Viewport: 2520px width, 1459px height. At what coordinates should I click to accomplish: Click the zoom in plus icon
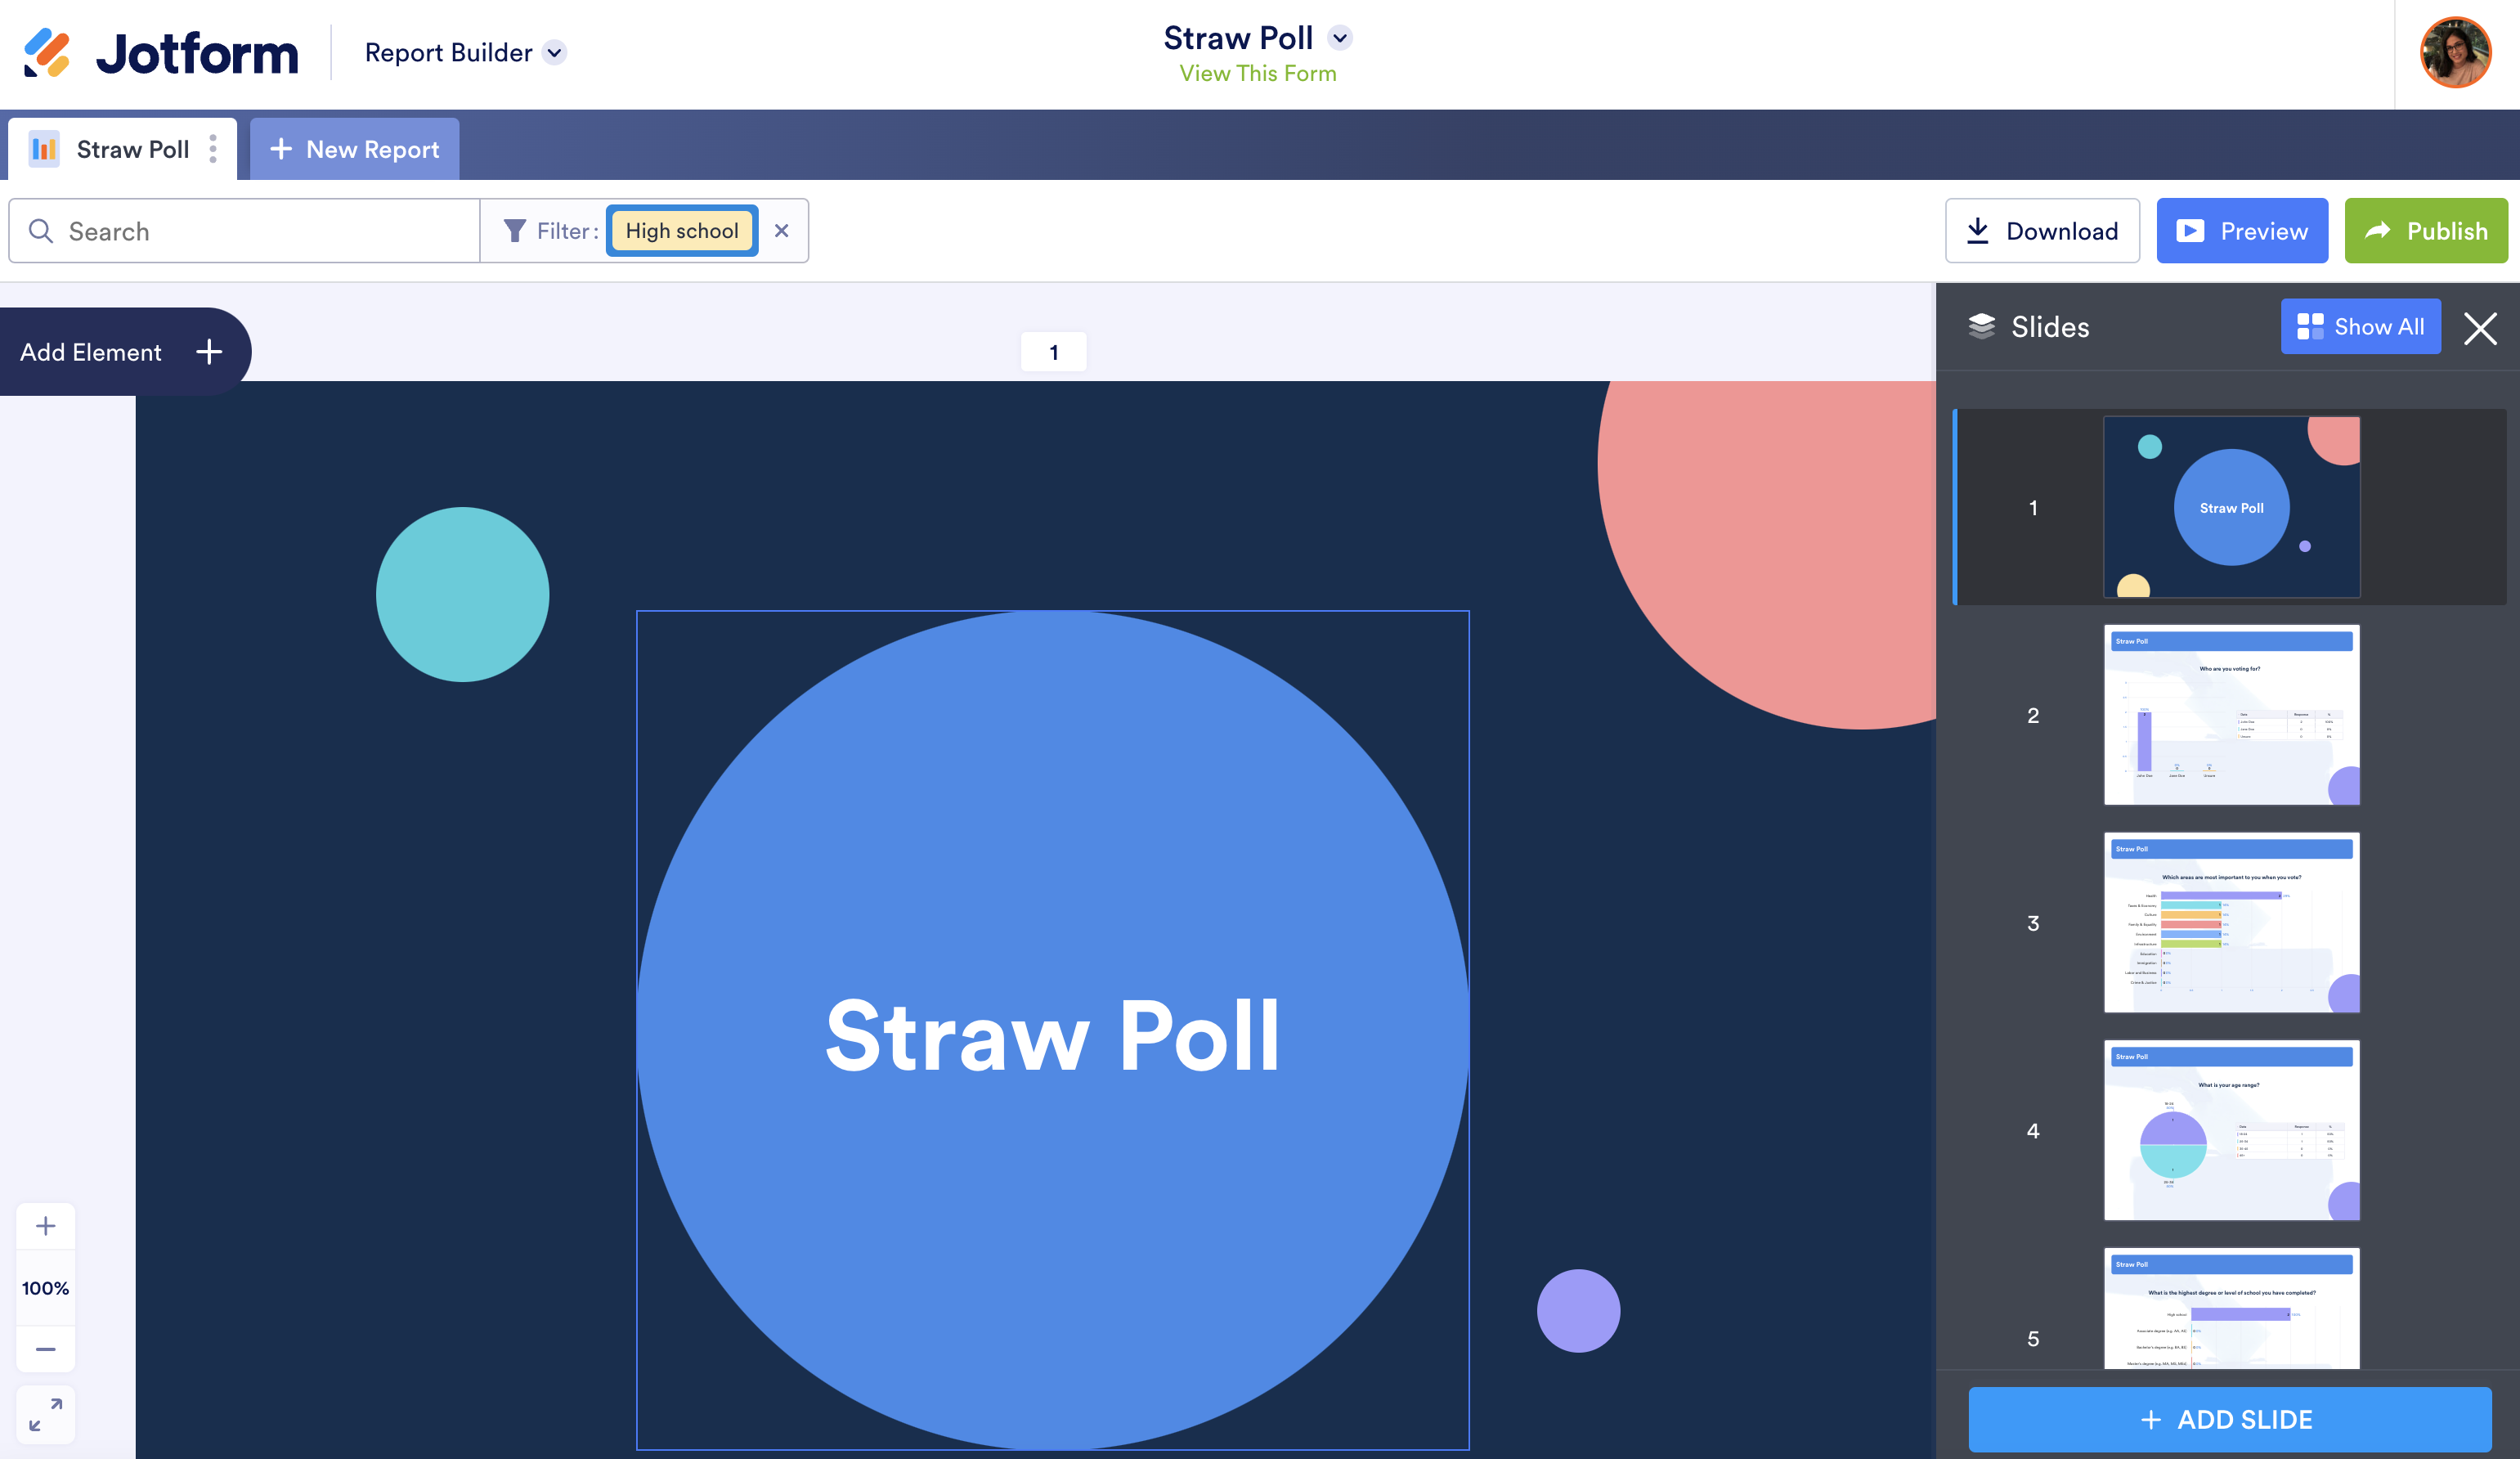point(45,1226)
